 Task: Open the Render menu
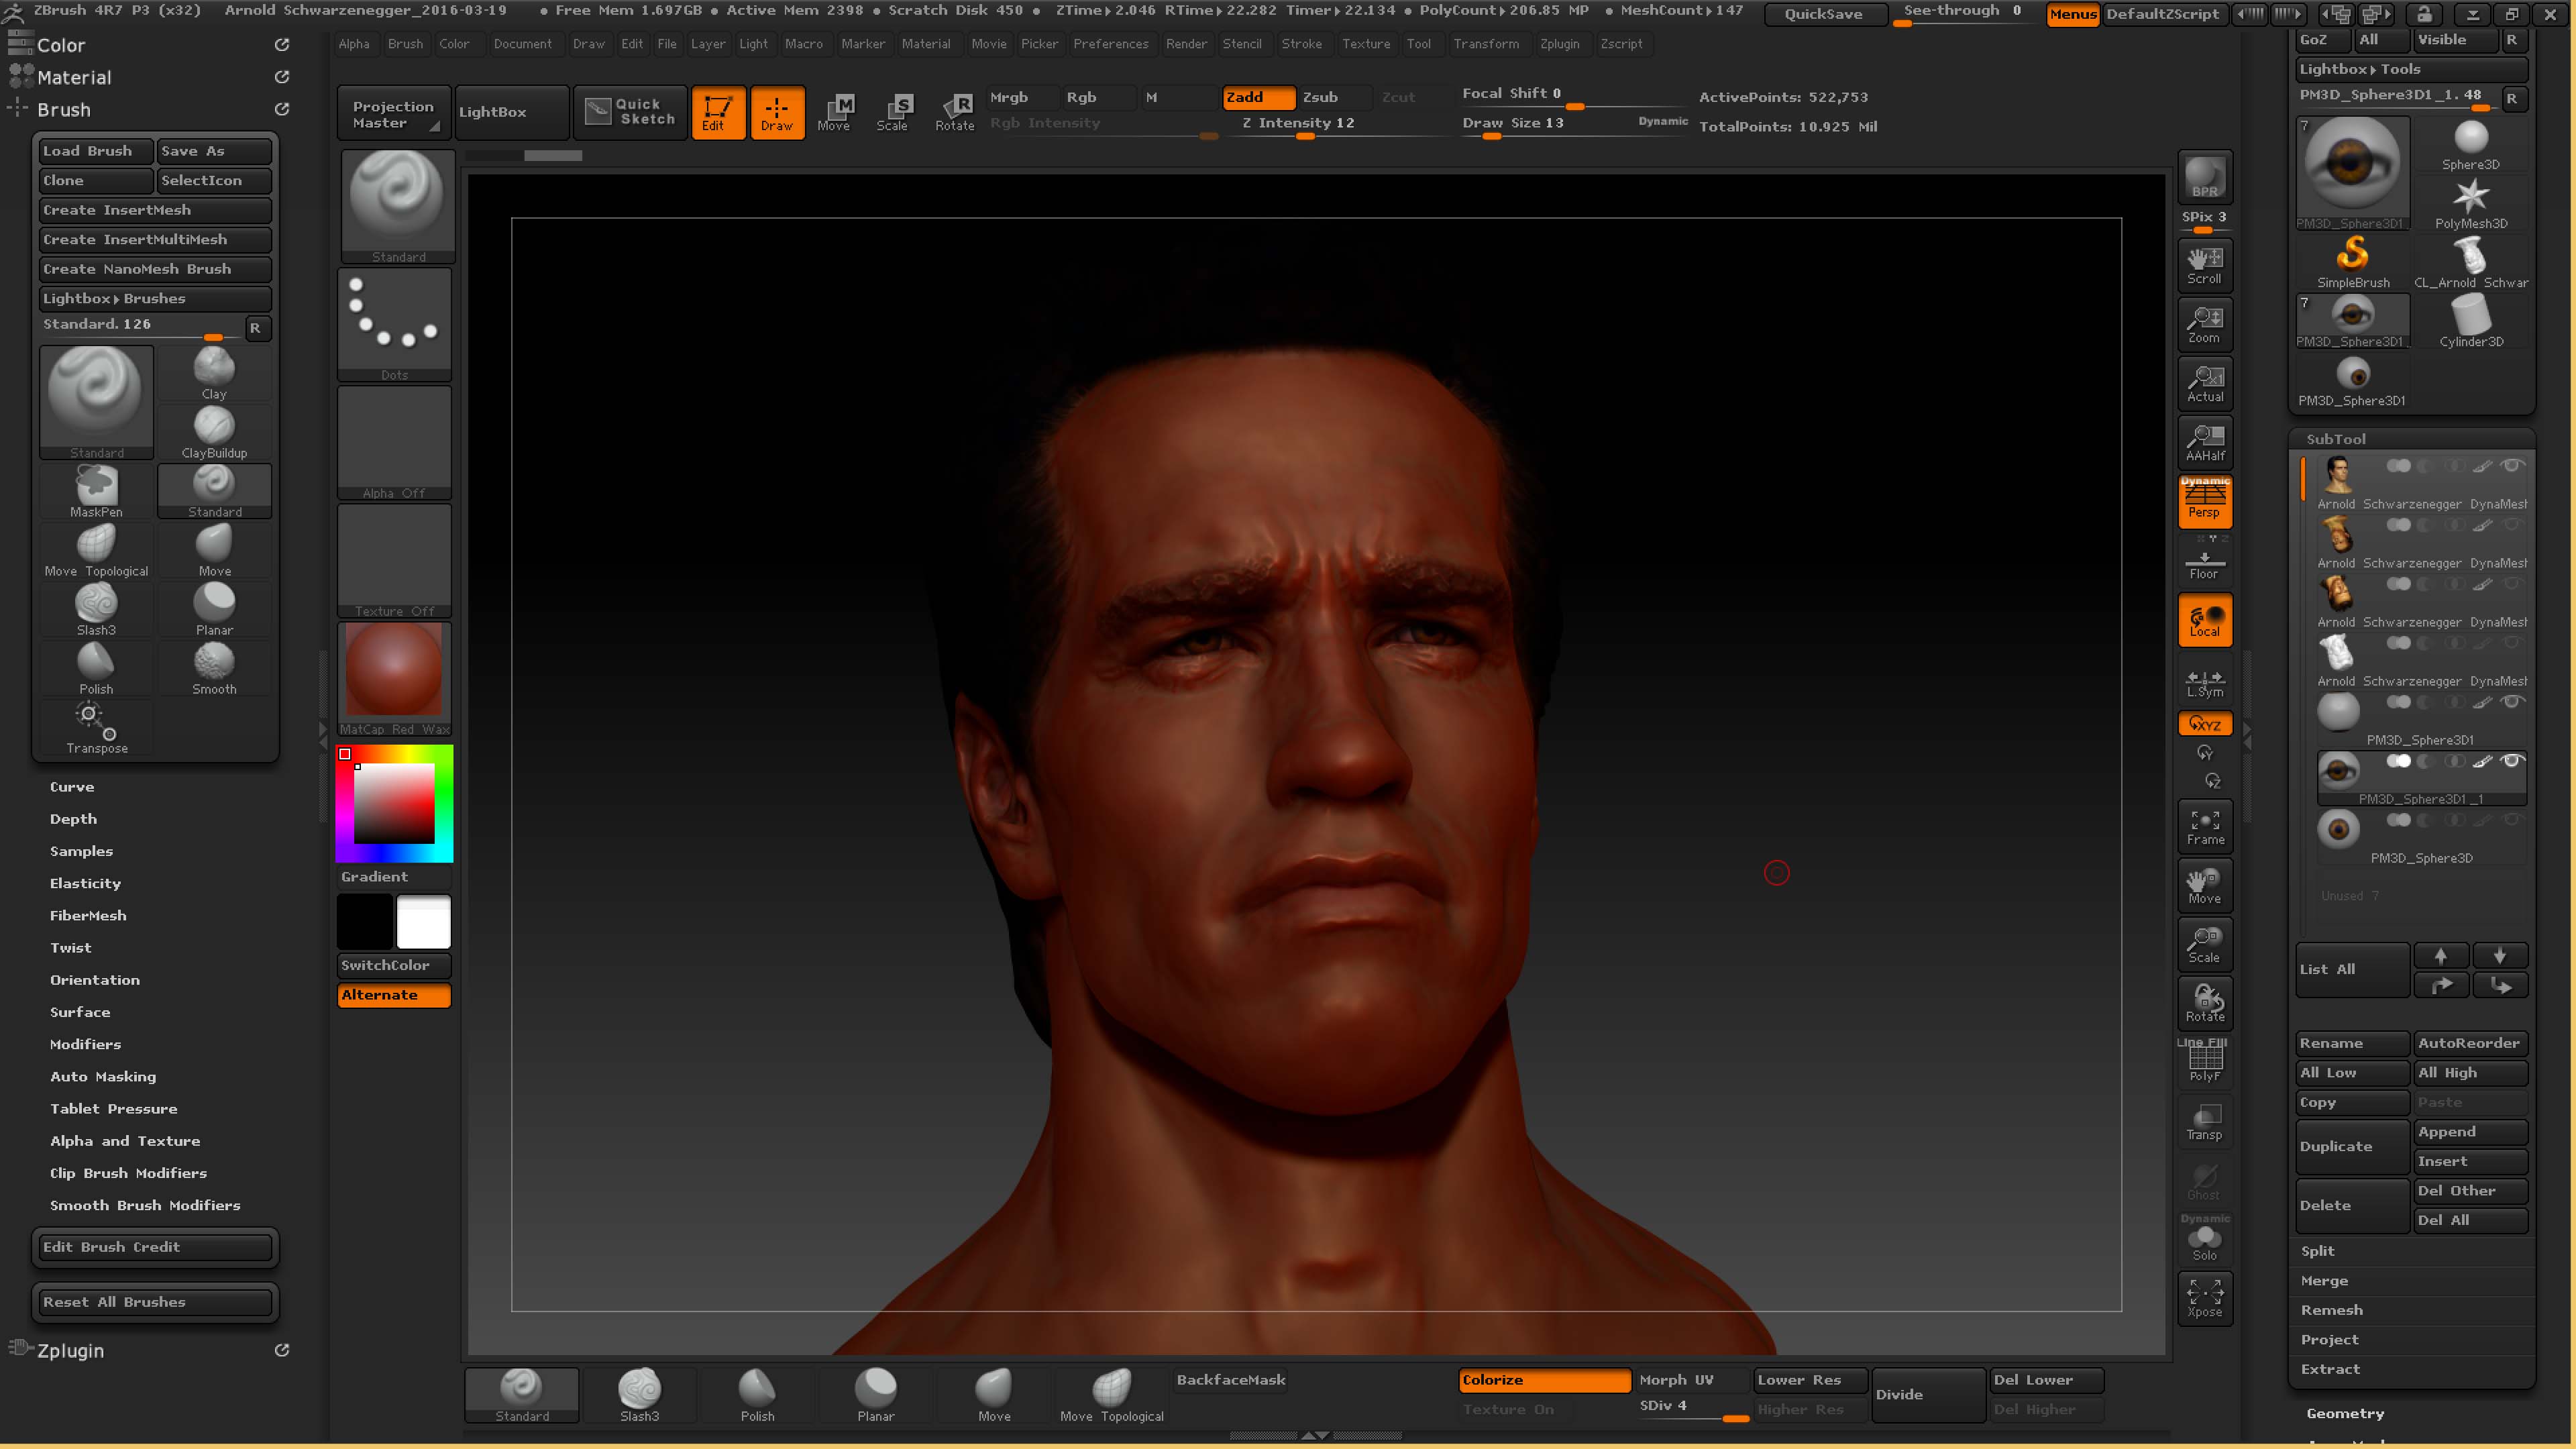1186,44
